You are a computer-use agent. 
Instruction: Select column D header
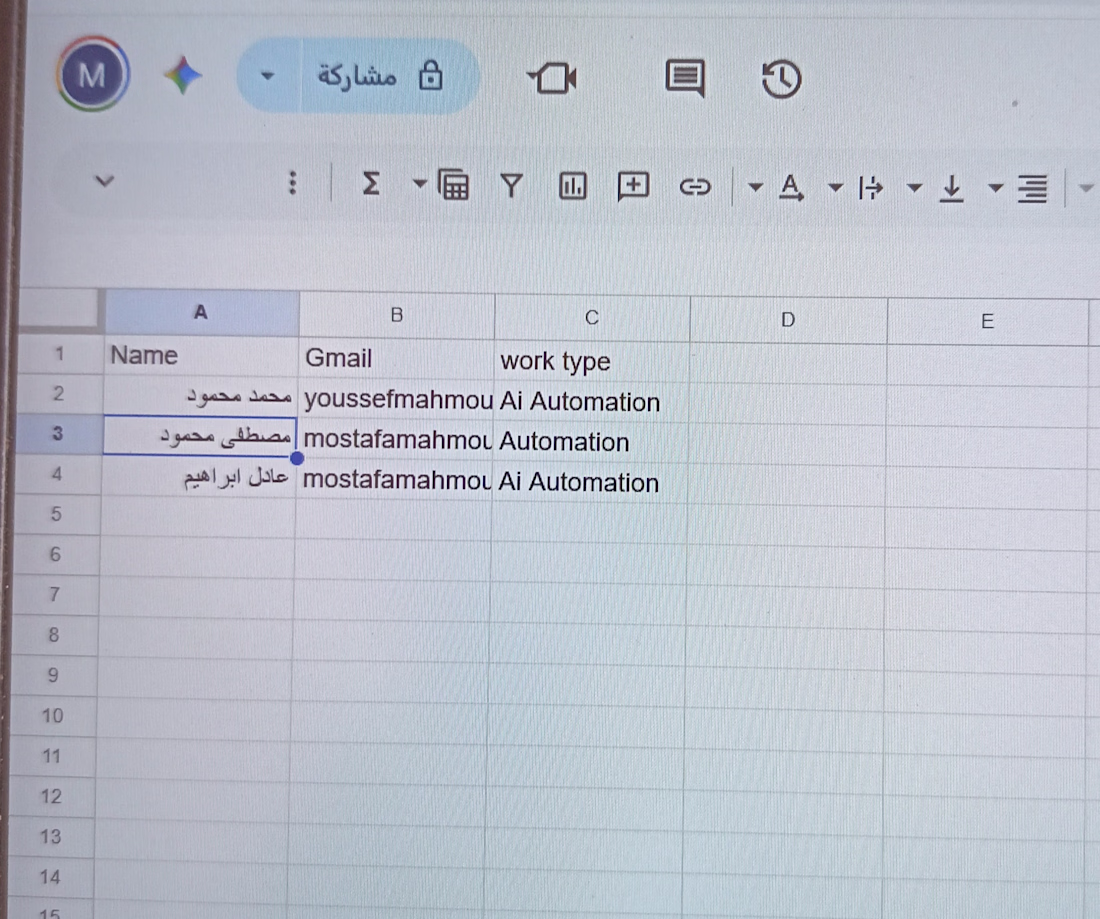tap(789, 320)
